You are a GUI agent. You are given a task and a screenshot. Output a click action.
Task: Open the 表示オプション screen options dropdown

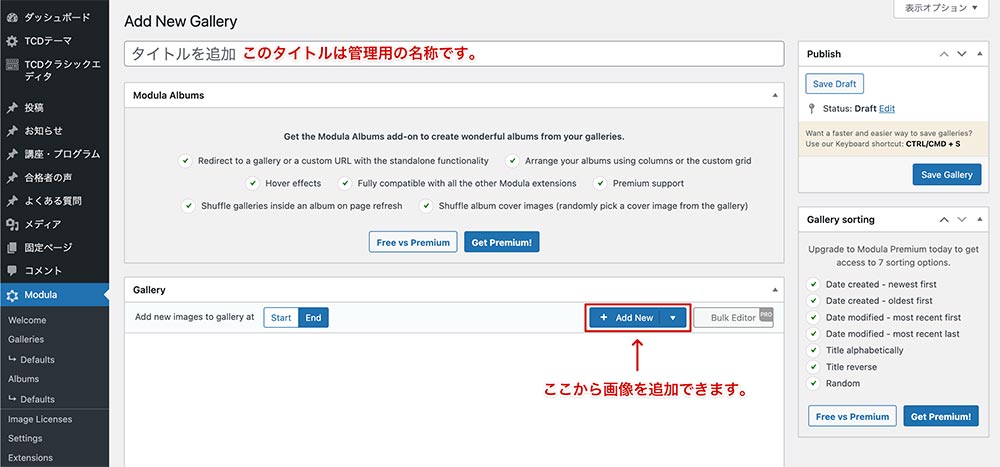[943, 8]
